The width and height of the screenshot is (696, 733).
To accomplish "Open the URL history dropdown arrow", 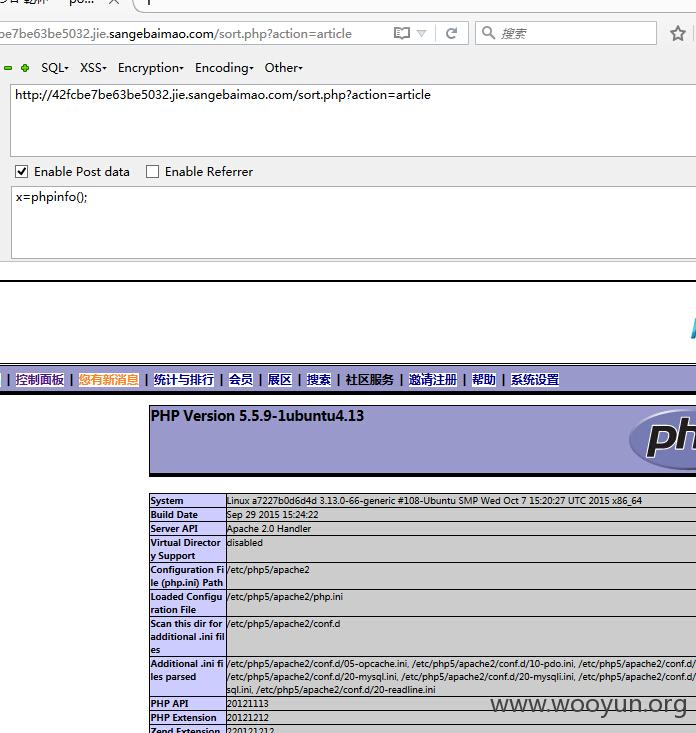I will (422, 33).
